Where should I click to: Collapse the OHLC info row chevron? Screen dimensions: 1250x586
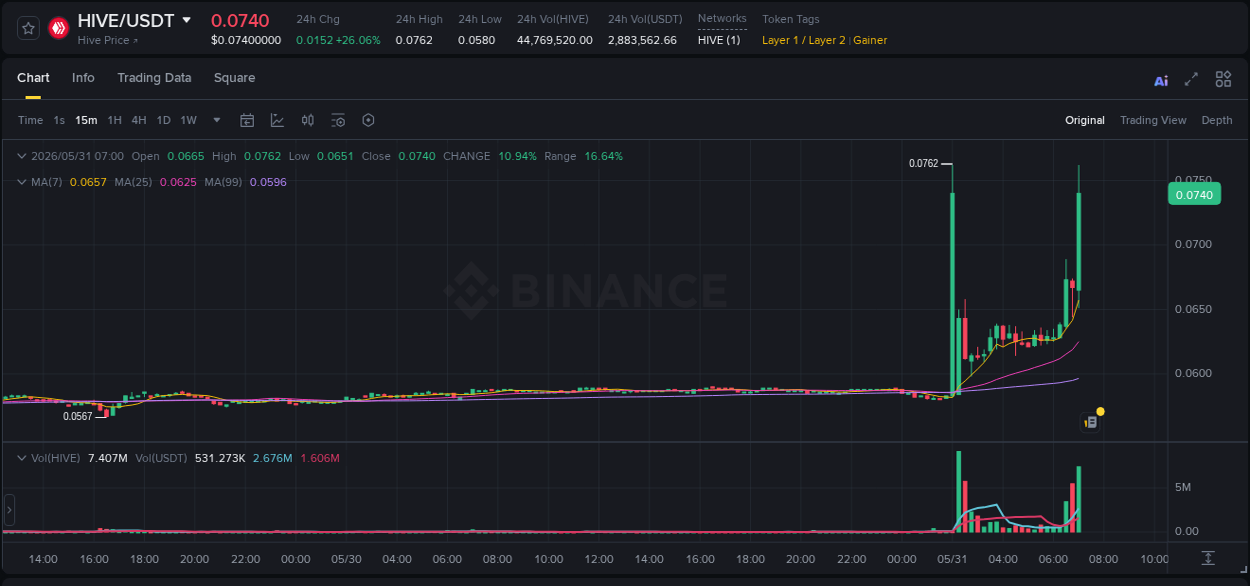(22, 156)
